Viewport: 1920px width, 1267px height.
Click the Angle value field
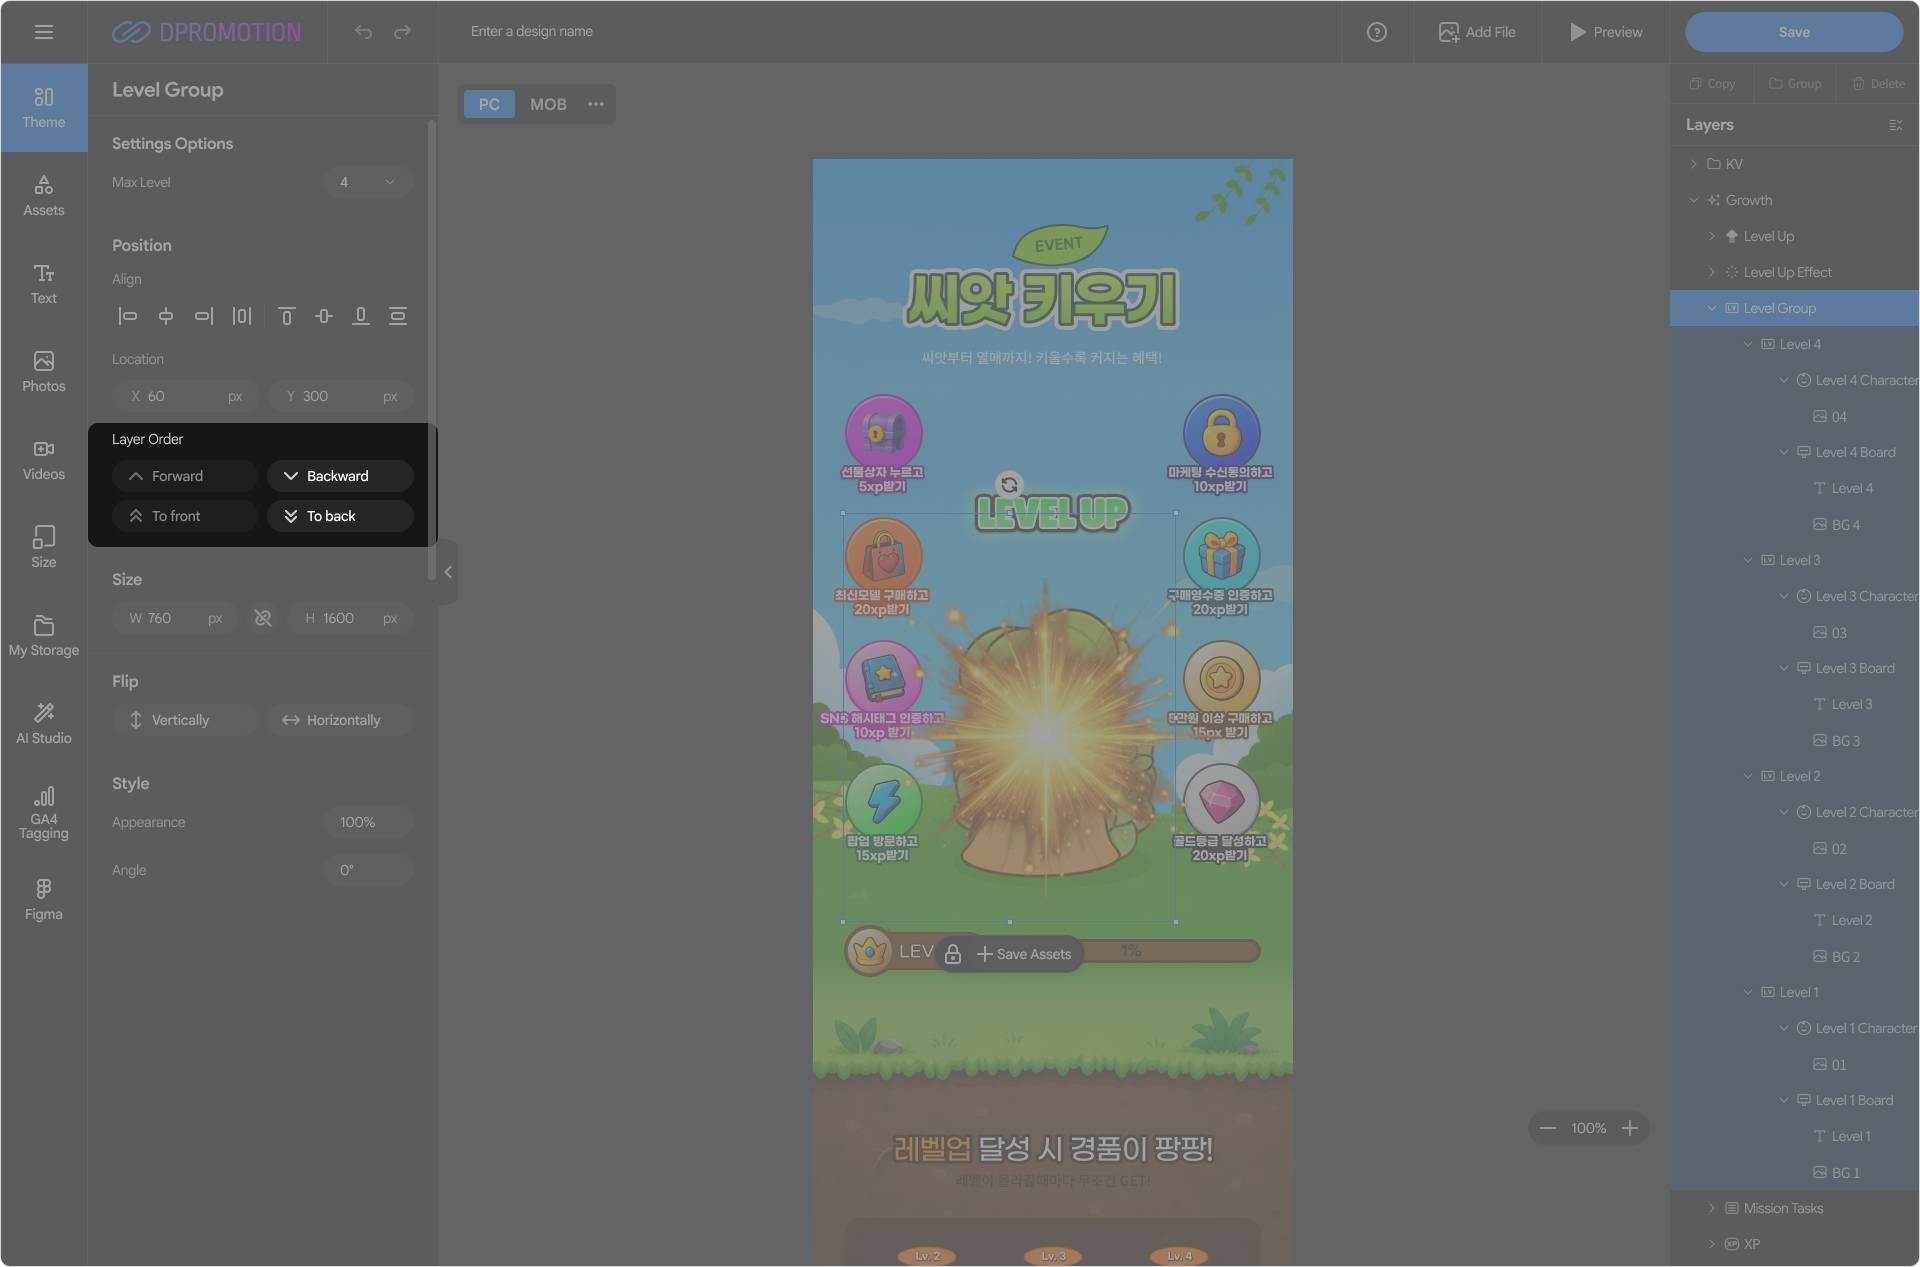click(368, 870)
